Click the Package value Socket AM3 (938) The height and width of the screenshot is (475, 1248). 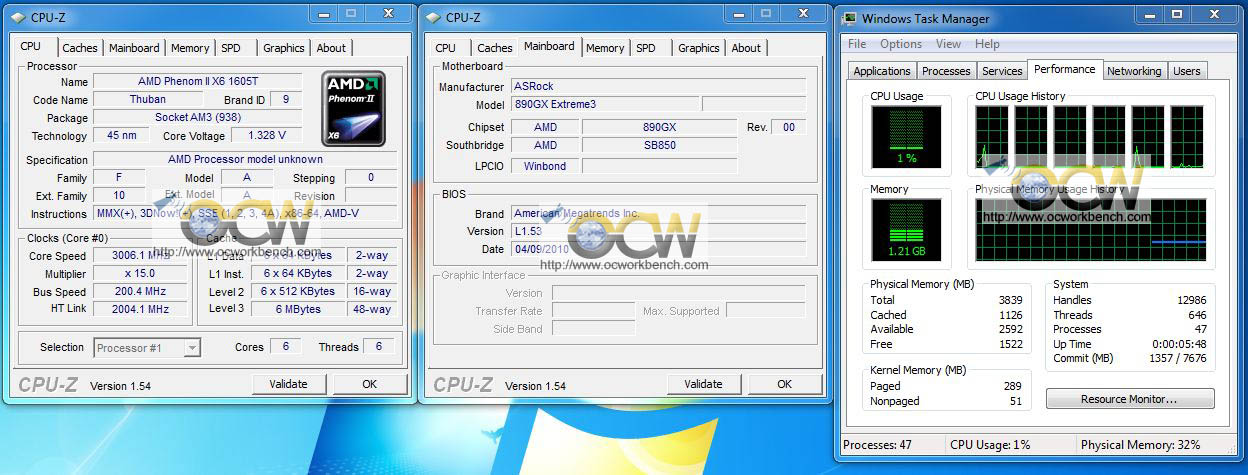click(x=197, y=118)
